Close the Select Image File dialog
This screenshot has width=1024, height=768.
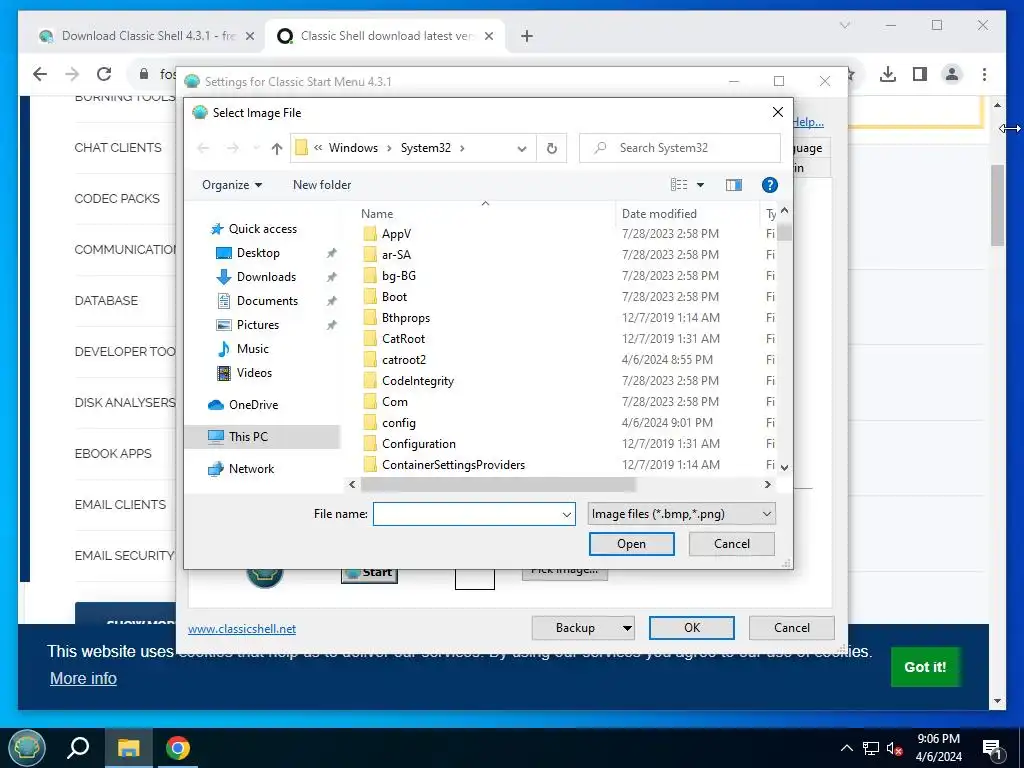[777, 112]
